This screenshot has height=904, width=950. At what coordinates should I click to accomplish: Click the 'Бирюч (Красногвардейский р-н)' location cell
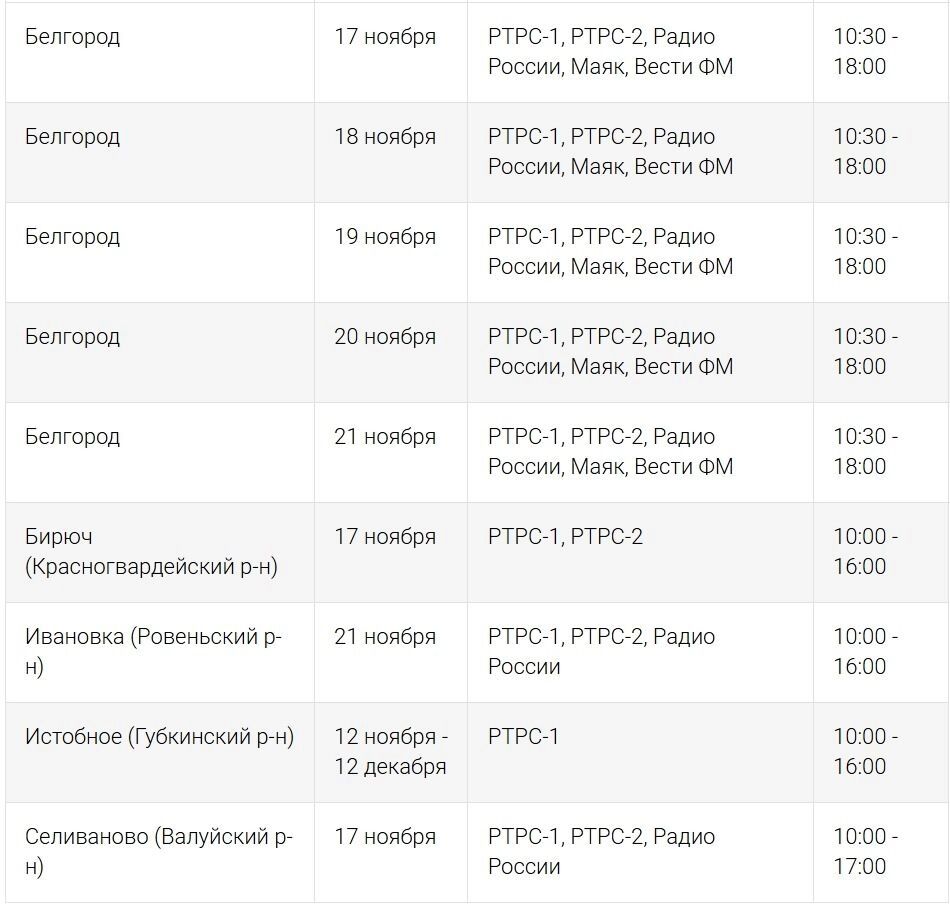pyautogui.click(x=151, y=552)
